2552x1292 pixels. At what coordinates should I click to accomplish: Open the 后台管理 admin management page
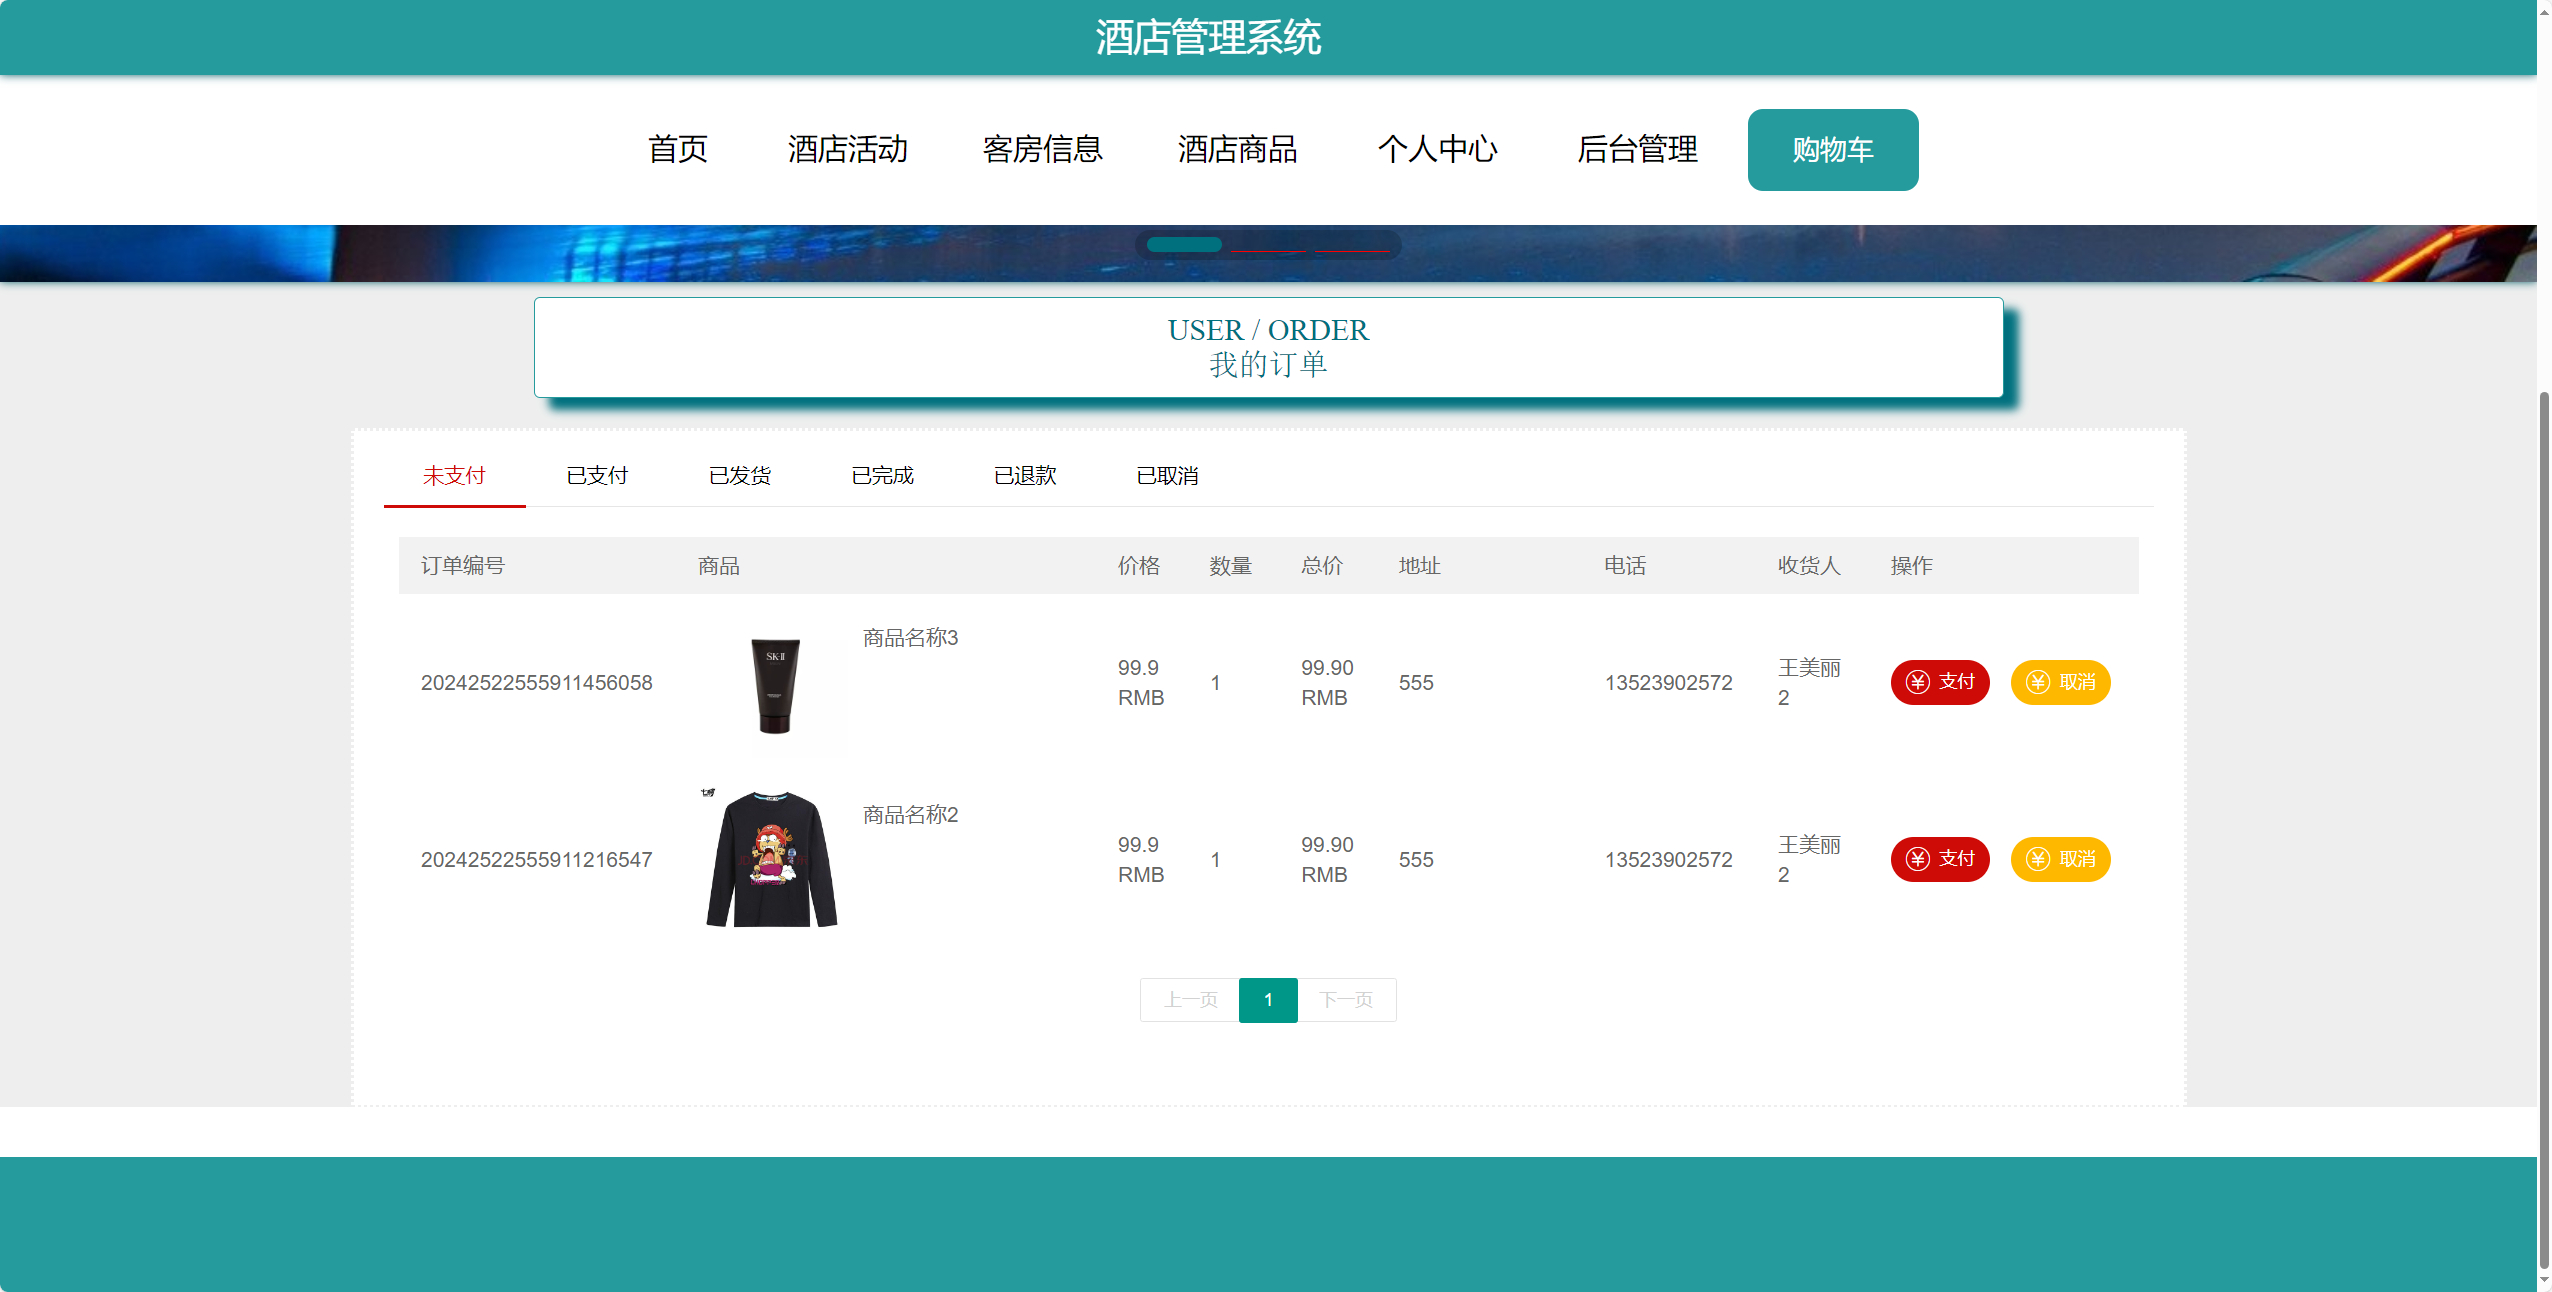point(1637,149)
